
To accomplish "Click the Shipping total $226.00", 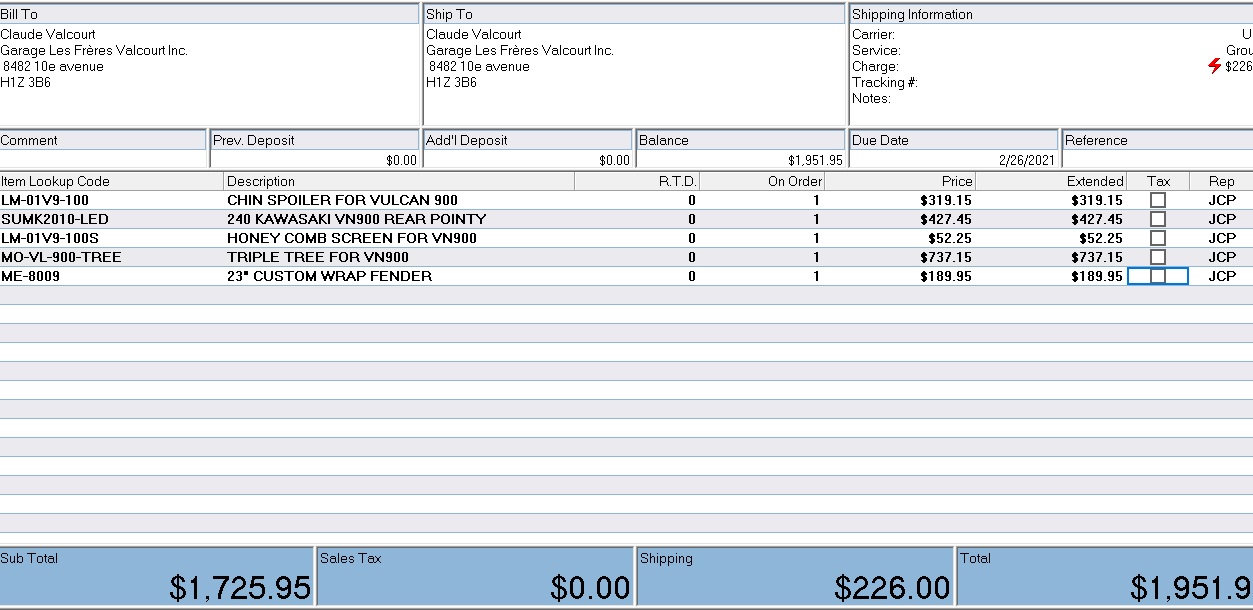I will pos(892,587).
